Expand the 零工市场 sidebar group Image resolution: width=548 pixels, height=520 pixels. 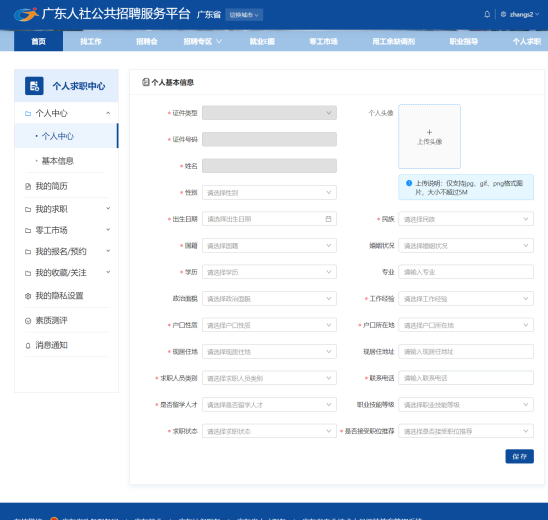[66, 230]
